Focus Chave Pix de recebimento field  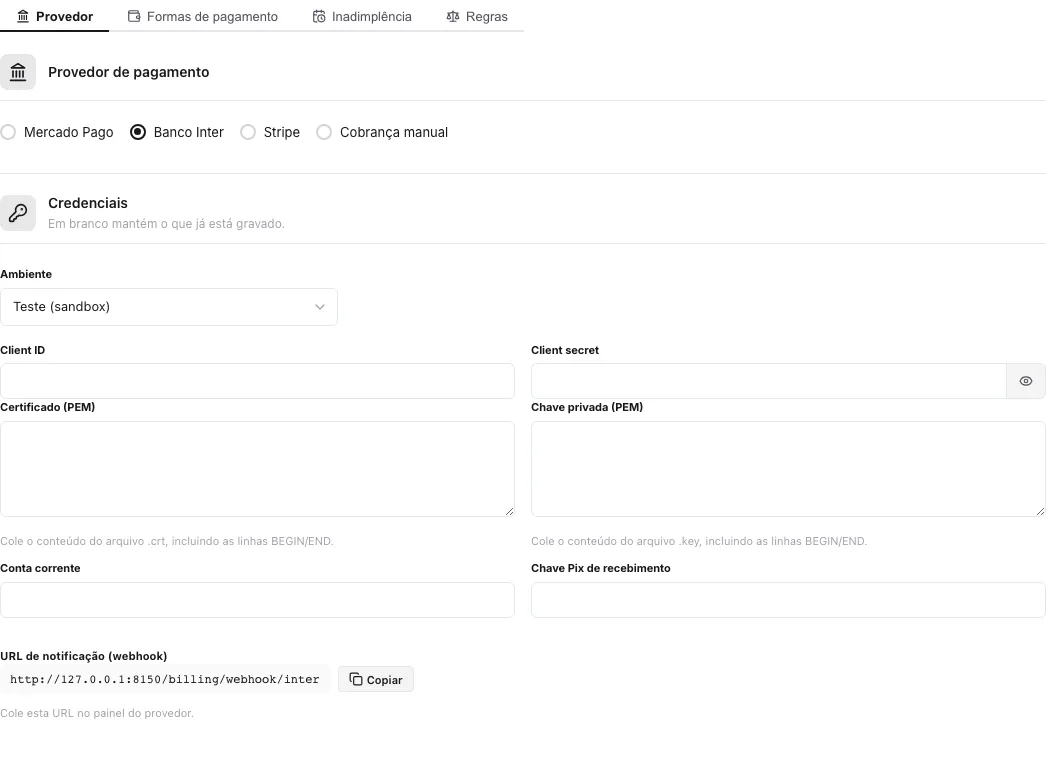(x=788, y=600)
